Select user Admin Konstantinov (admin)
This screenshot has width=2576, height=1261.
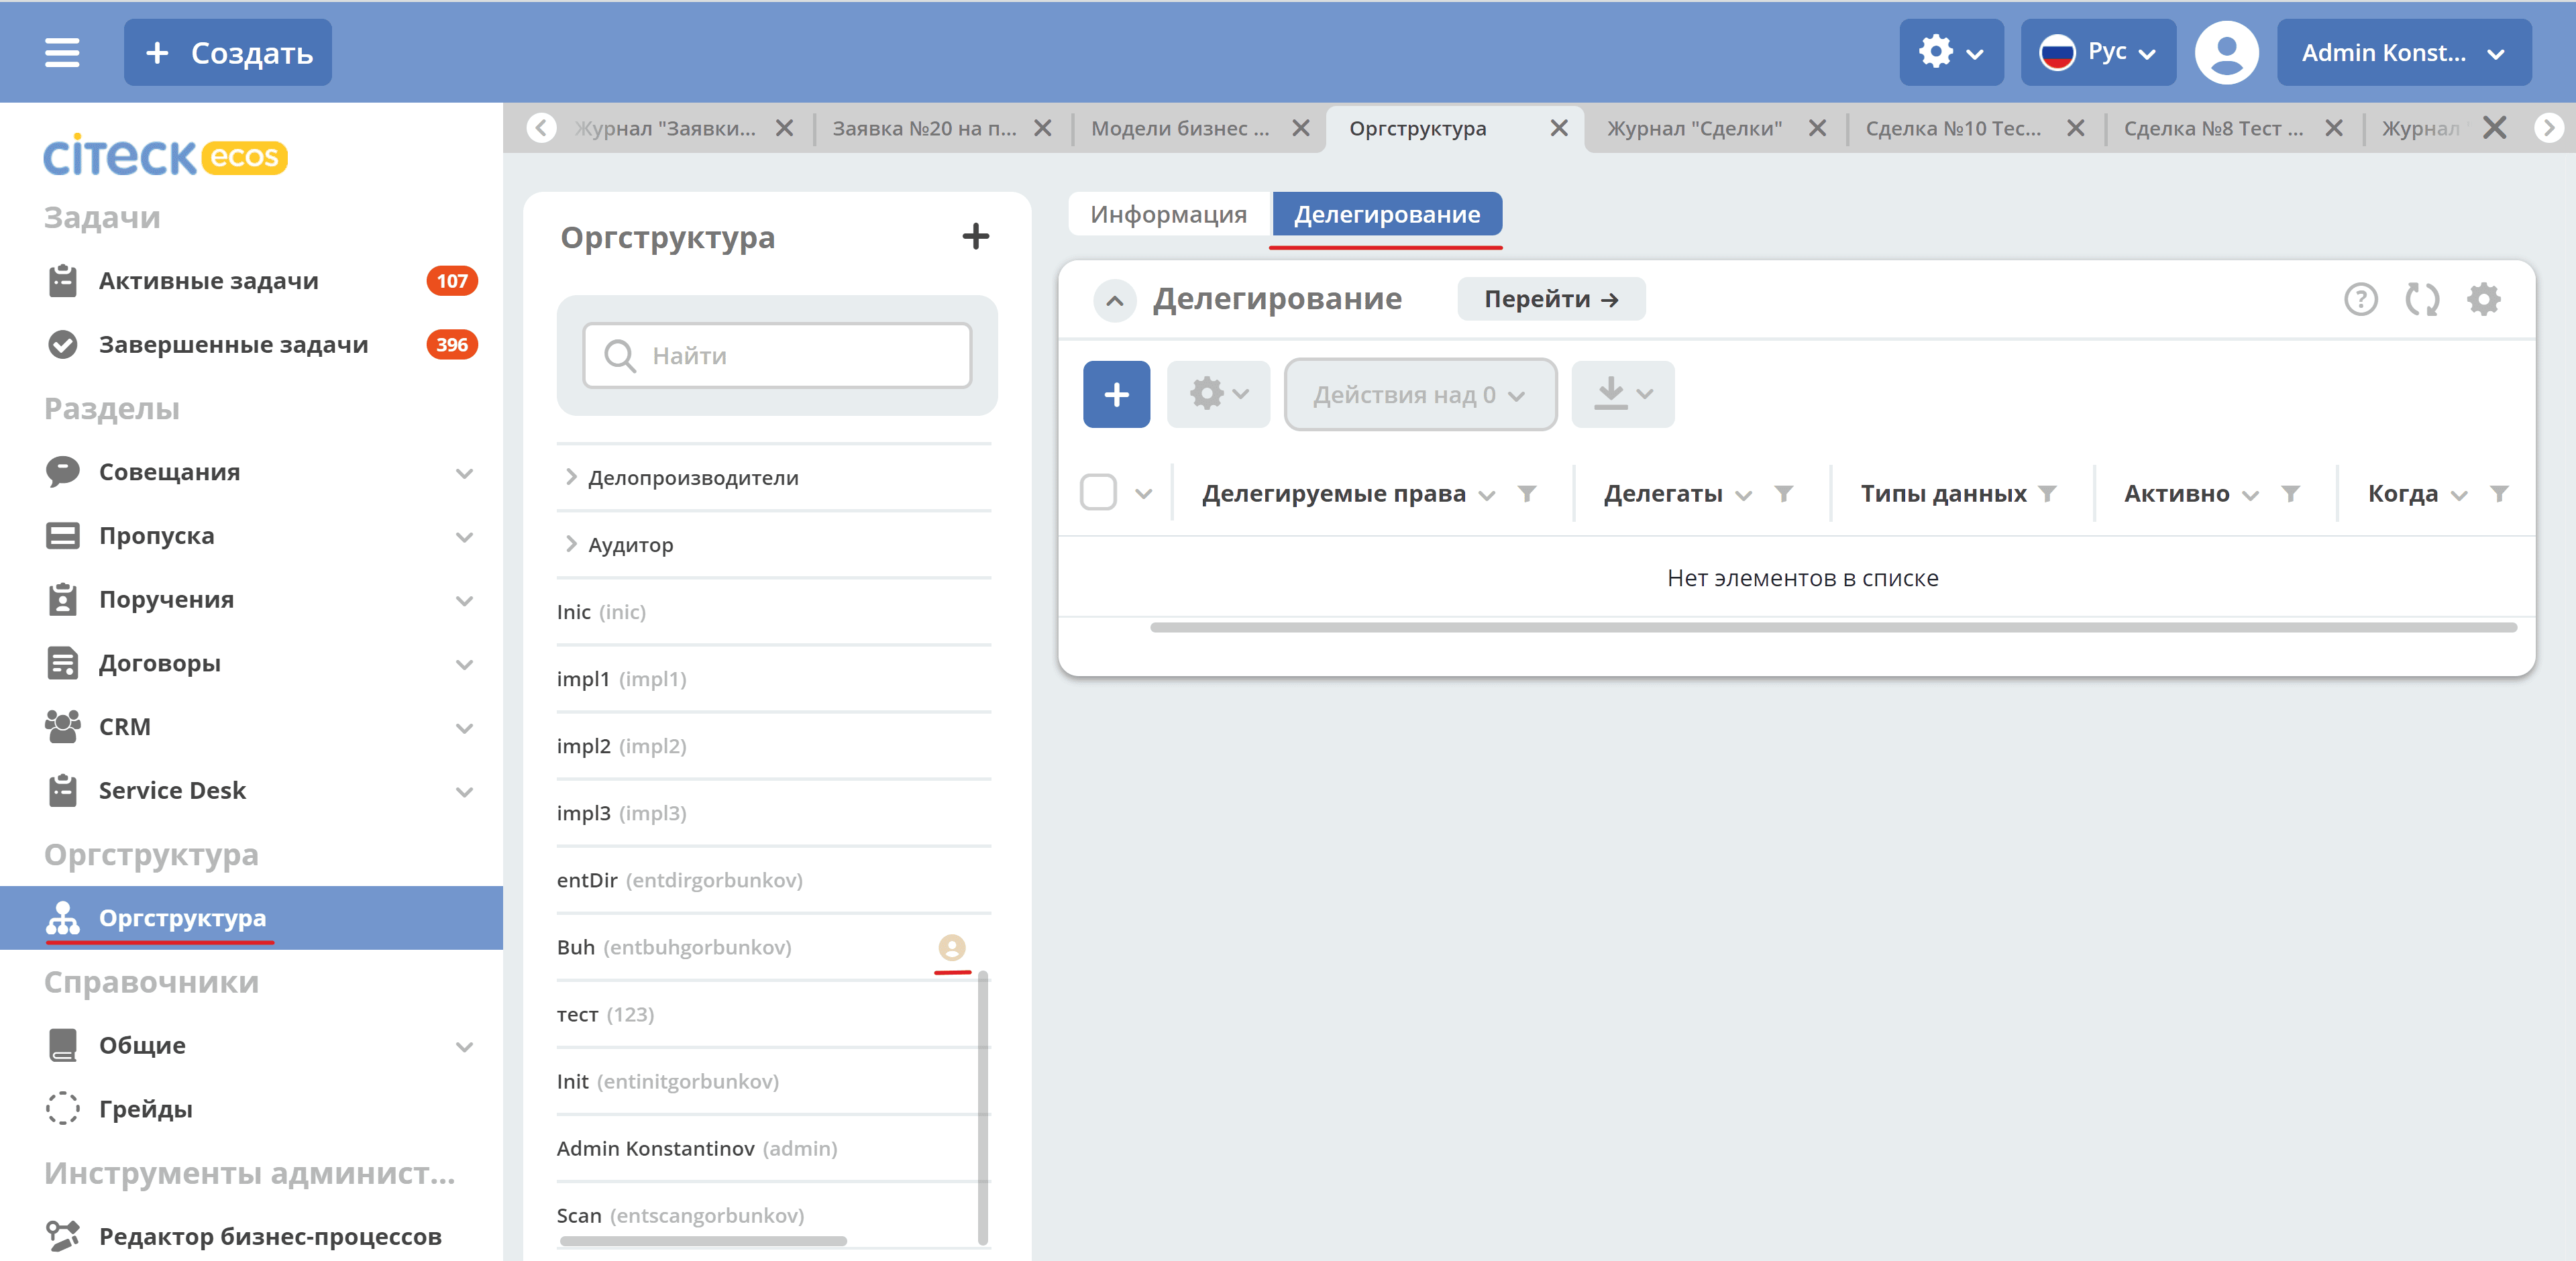coord(774,1148)
